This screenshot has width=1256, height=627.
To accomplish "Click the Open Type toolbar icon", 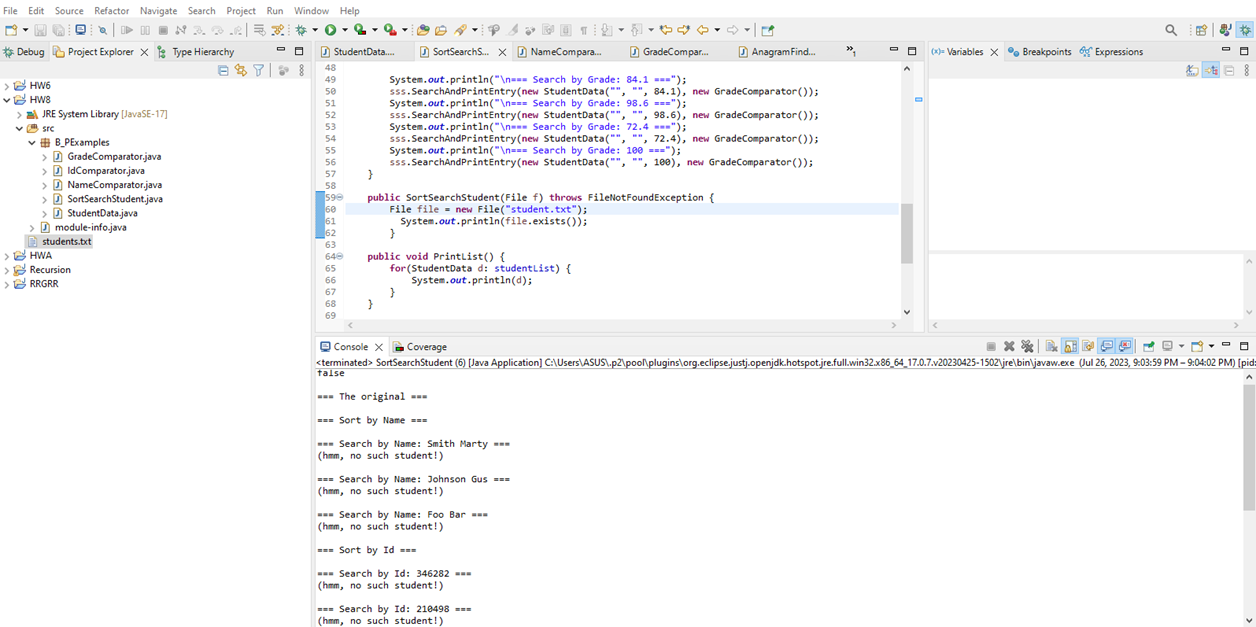I will point(423,30).
